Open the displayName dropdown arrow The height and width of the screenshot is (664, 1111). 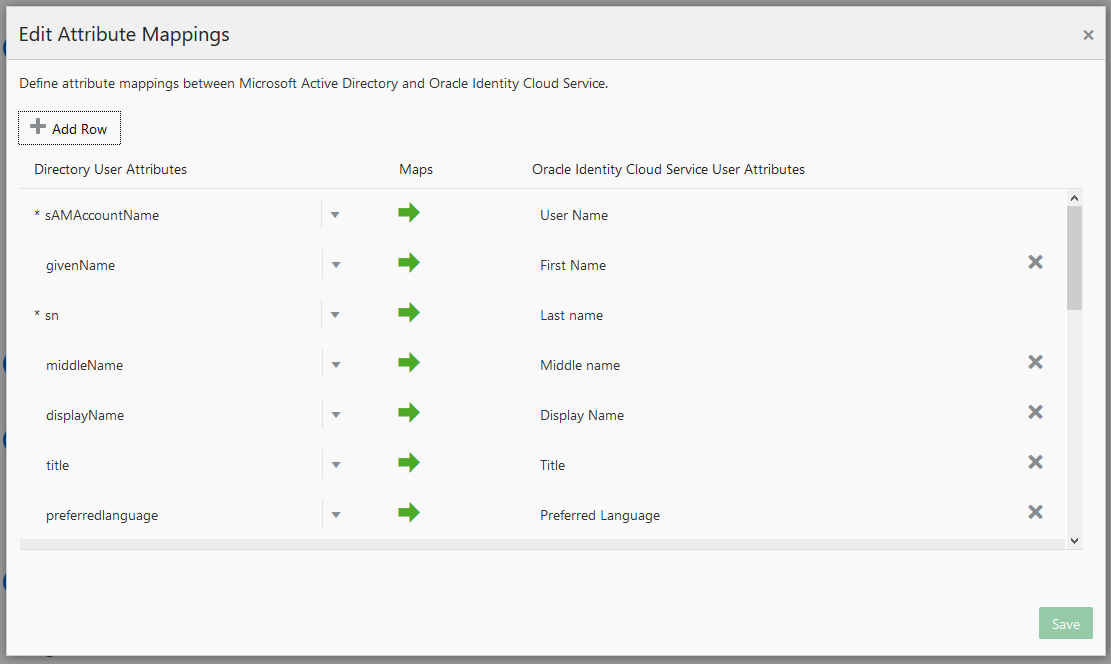pyautogui.click(x=336, y=414)
